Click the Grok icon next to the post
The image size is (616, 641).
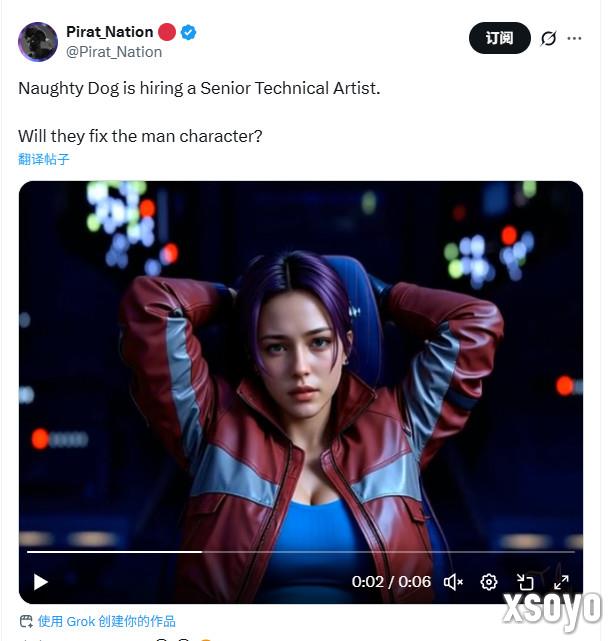pyautogui.click(x=548, y=39)
